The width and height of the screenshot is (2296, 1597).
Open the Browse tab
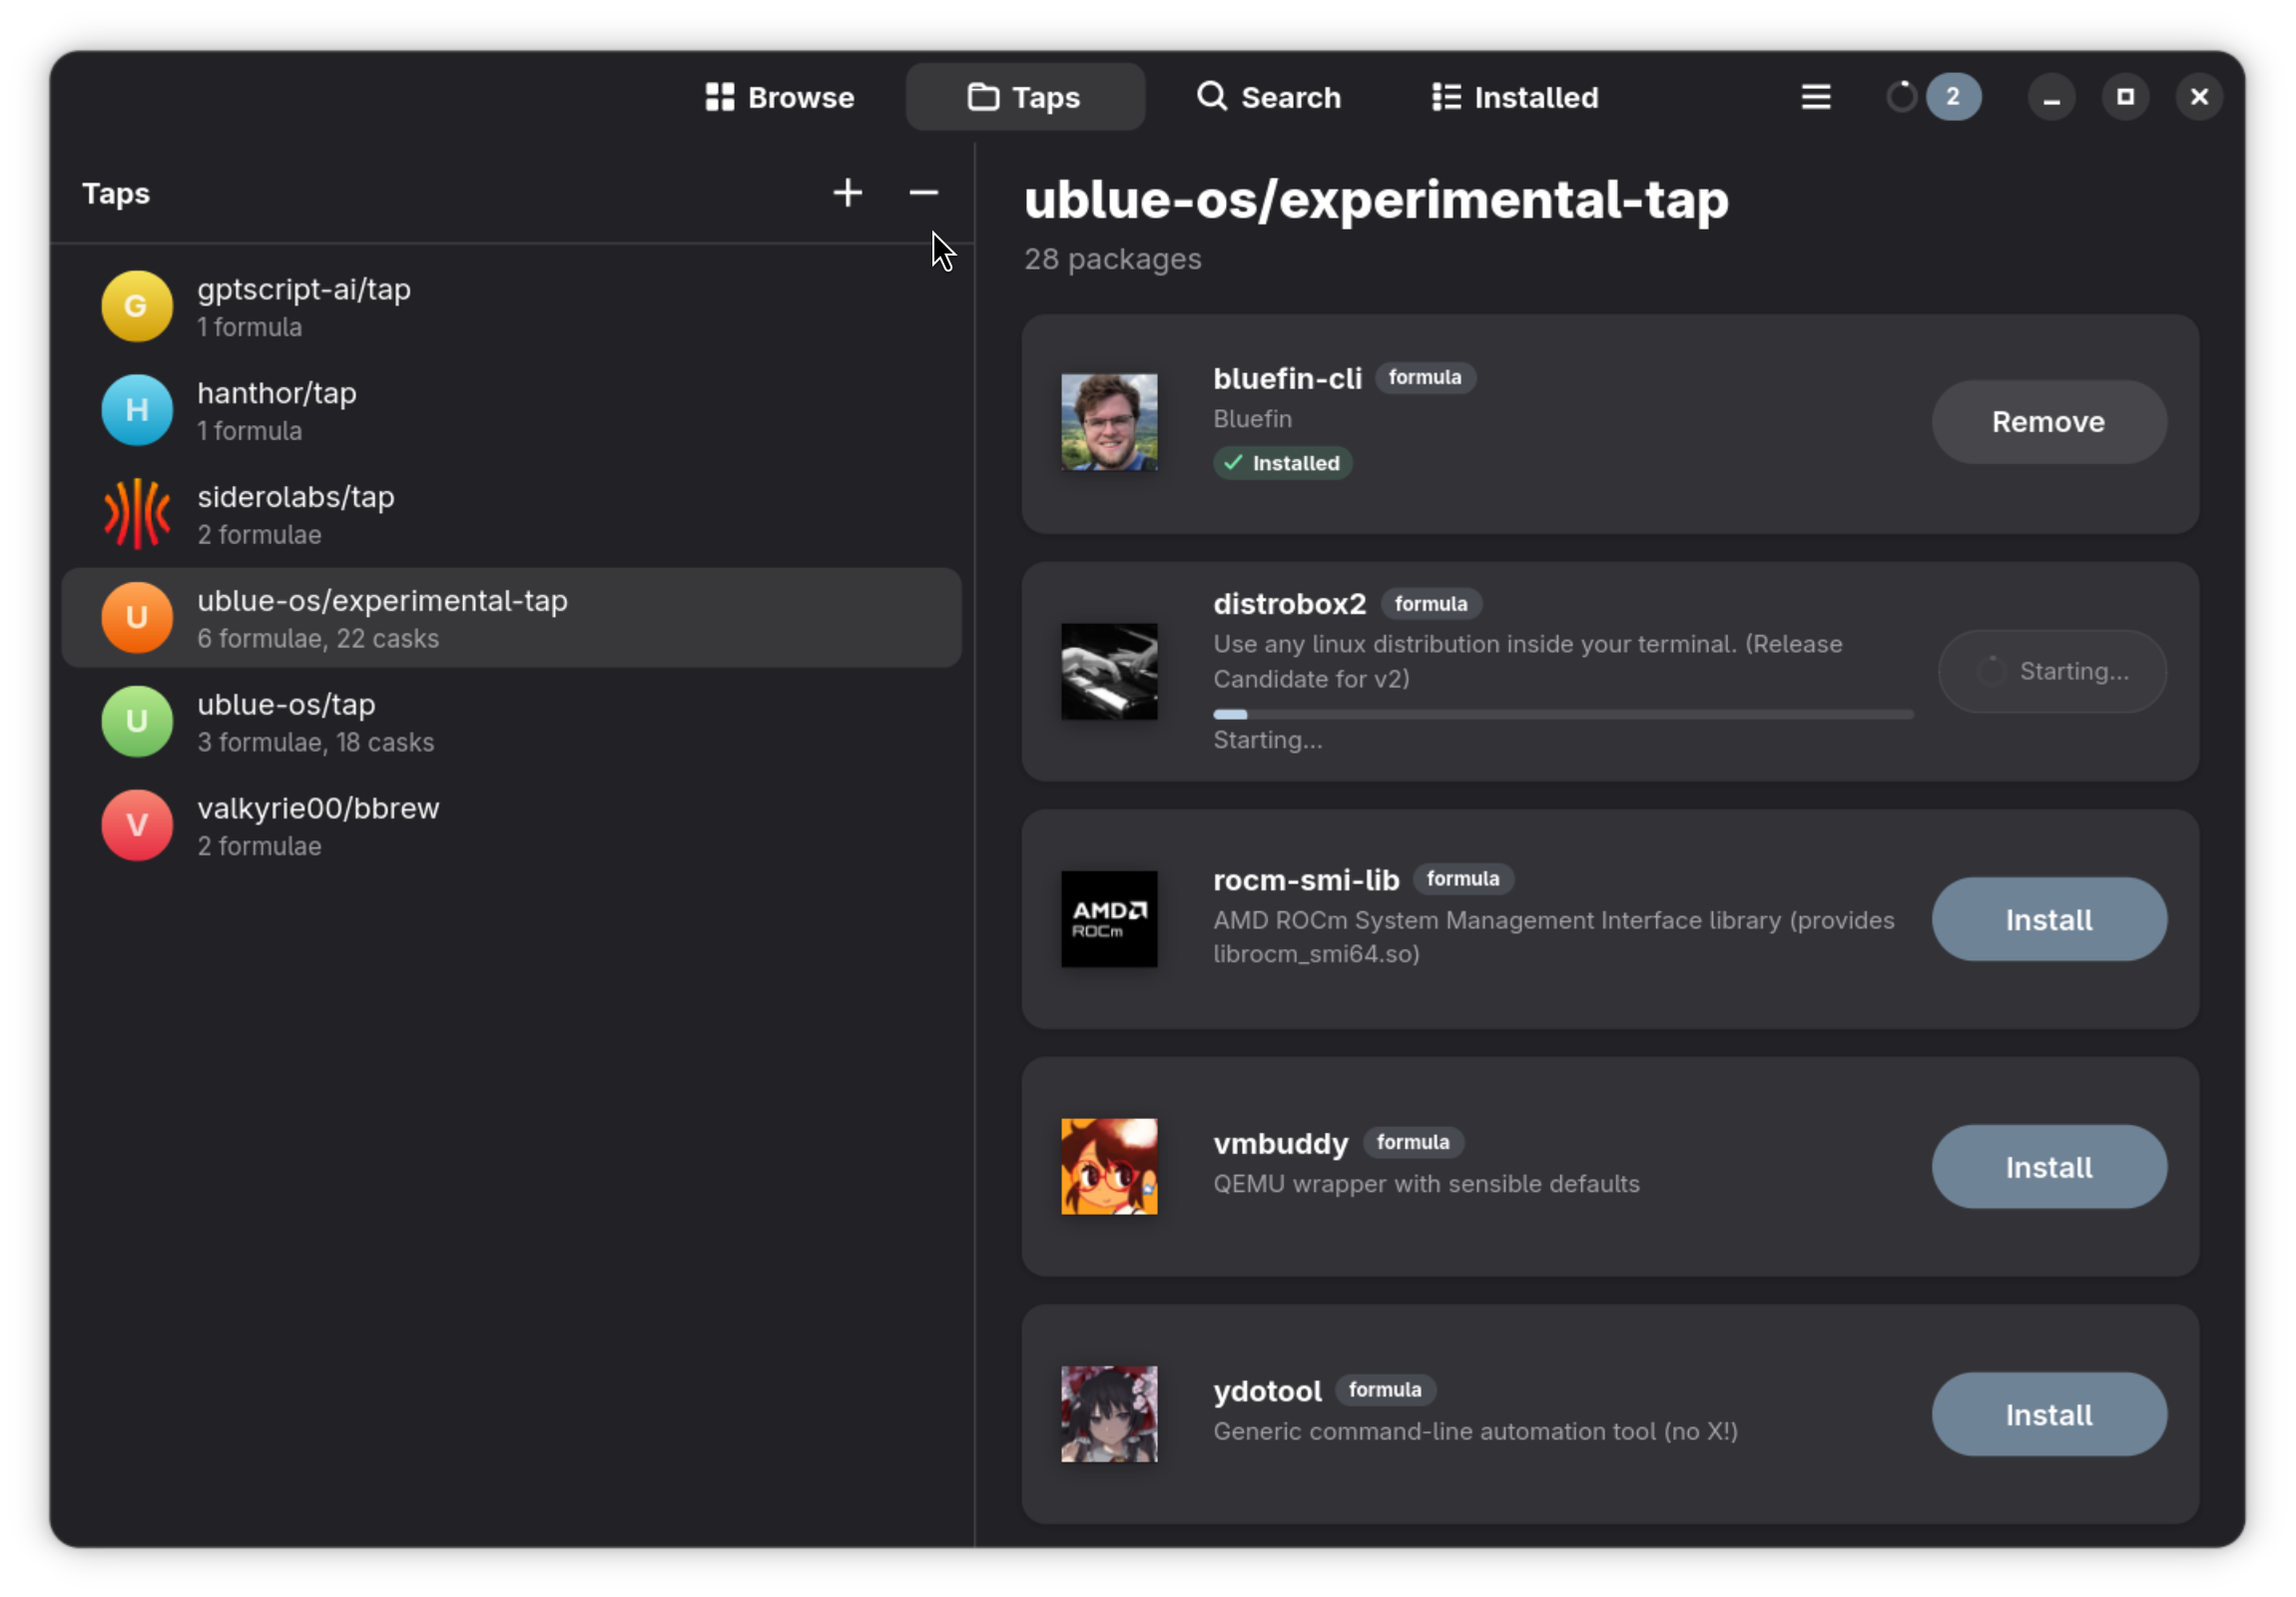(779, 97)
